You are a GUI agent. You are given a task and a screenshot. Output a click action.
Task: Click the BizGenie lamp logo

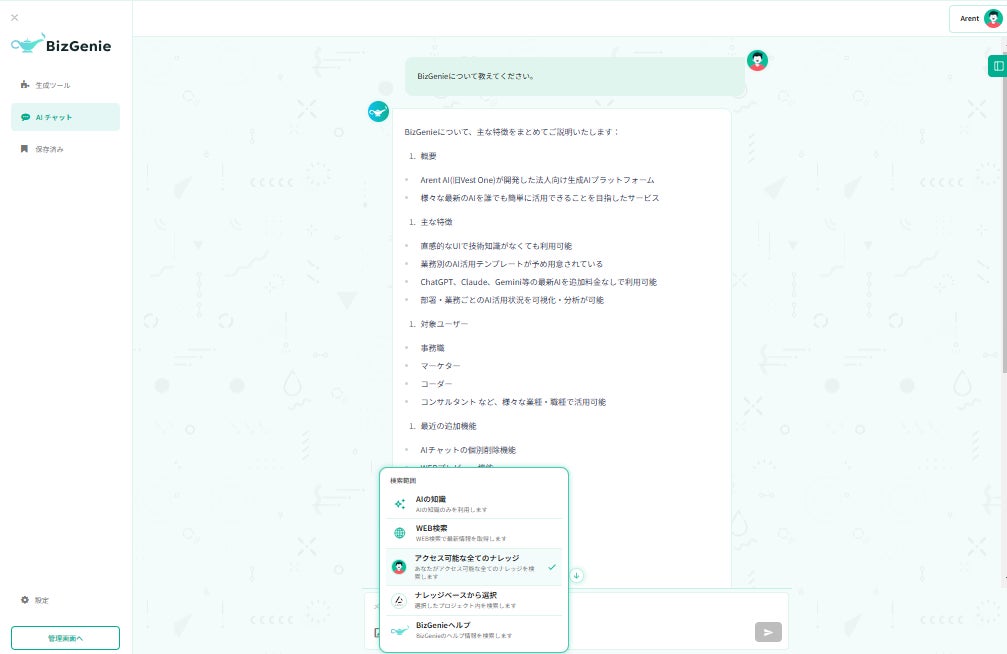pos(61,44)
